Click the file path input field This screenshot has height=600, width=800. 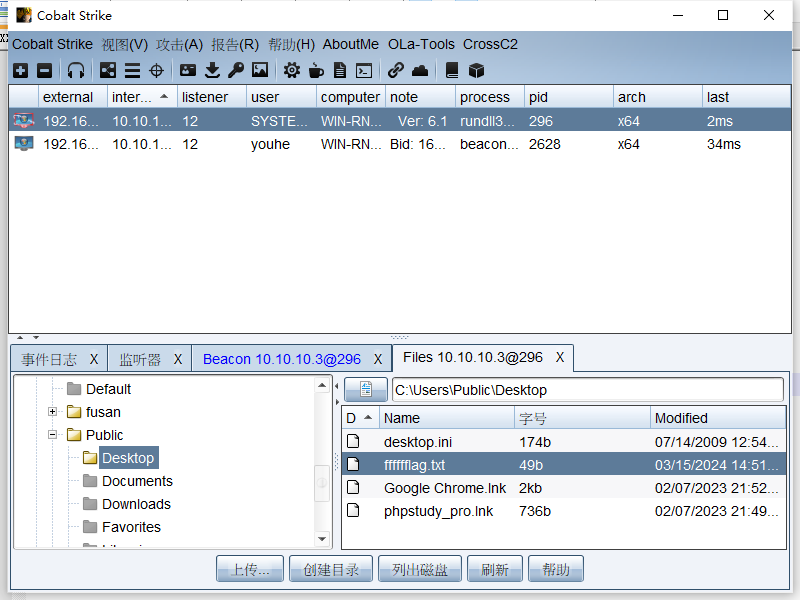pos(588,390)
